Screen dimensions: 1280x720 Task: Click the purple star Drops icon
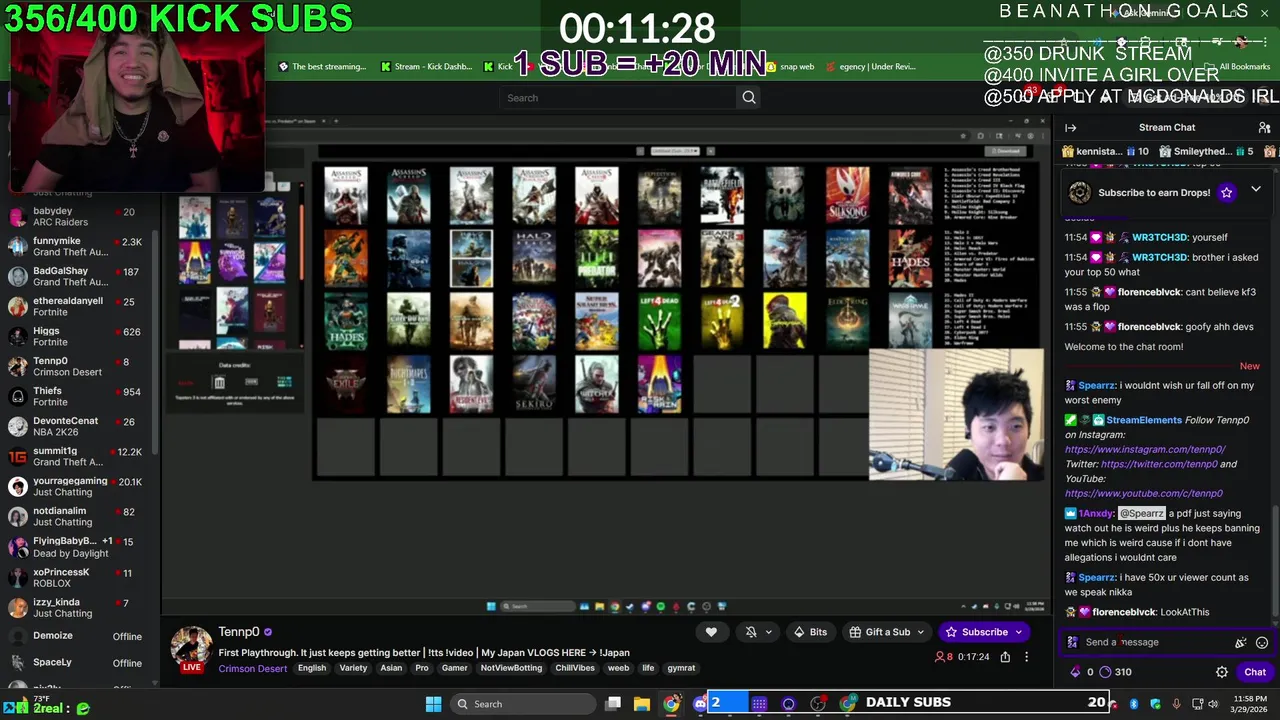(1226, 192)
